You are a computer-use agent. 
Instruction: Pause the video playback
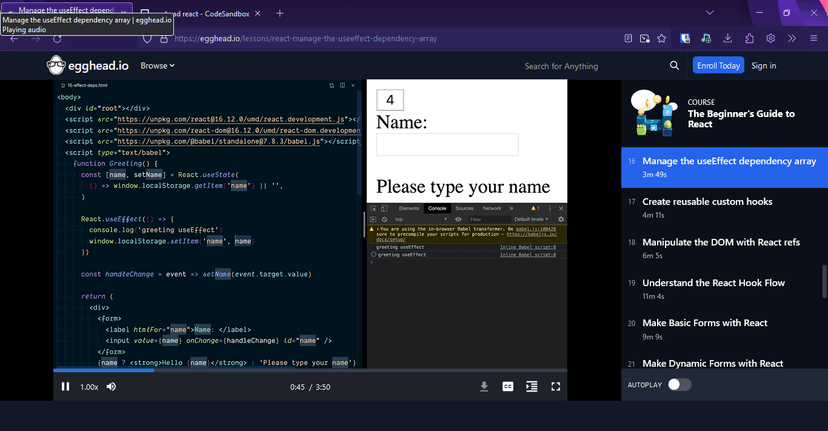(66, 387)
